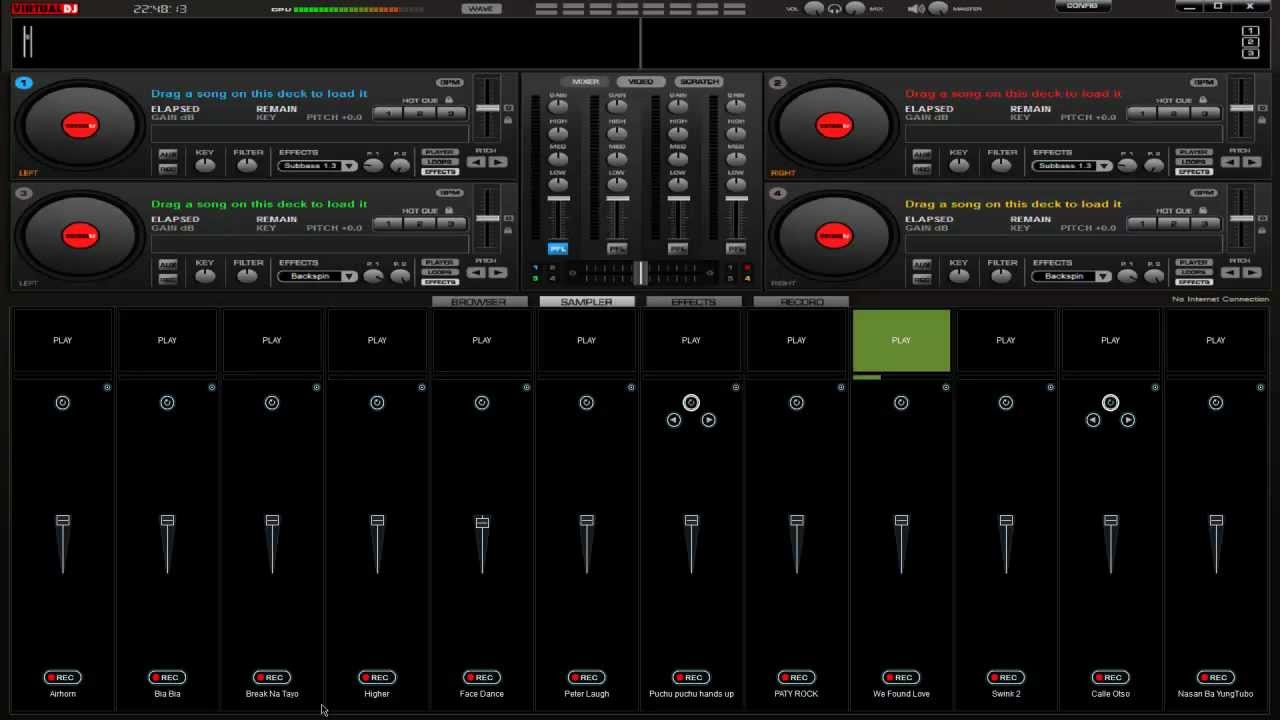Click deck 1 pitch slider handle
The image size is (1280, 720).
point(487,108)
